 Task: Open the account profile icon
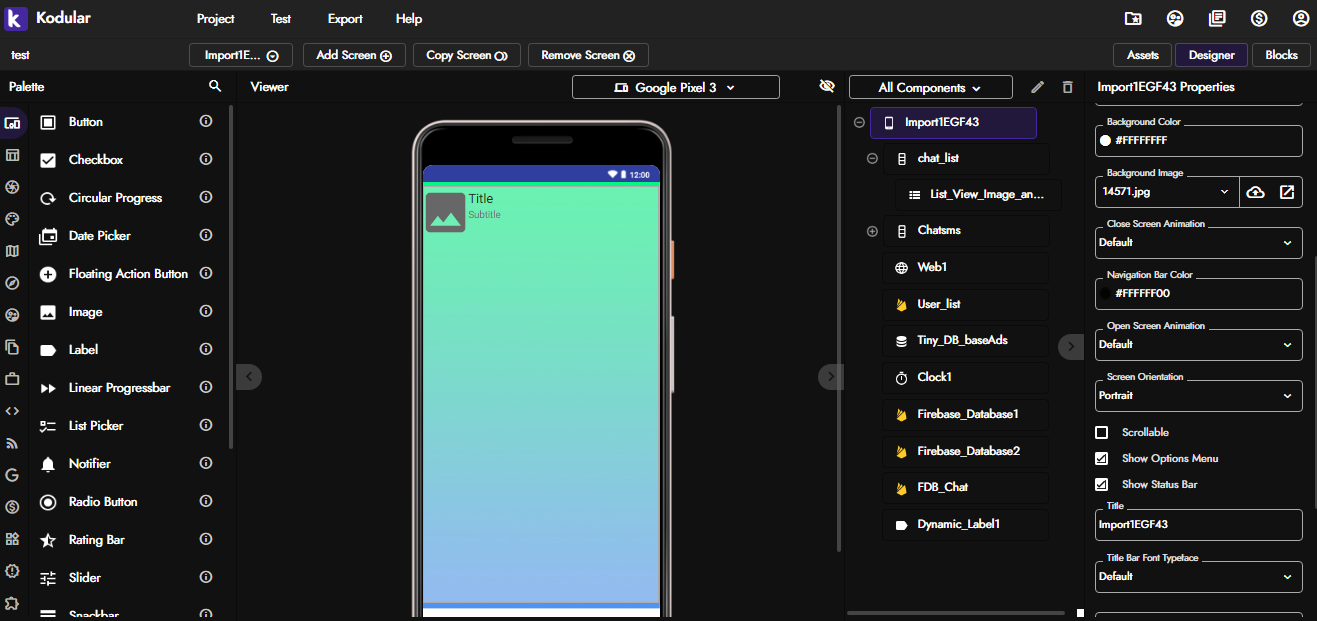(x=1300, y=19)
